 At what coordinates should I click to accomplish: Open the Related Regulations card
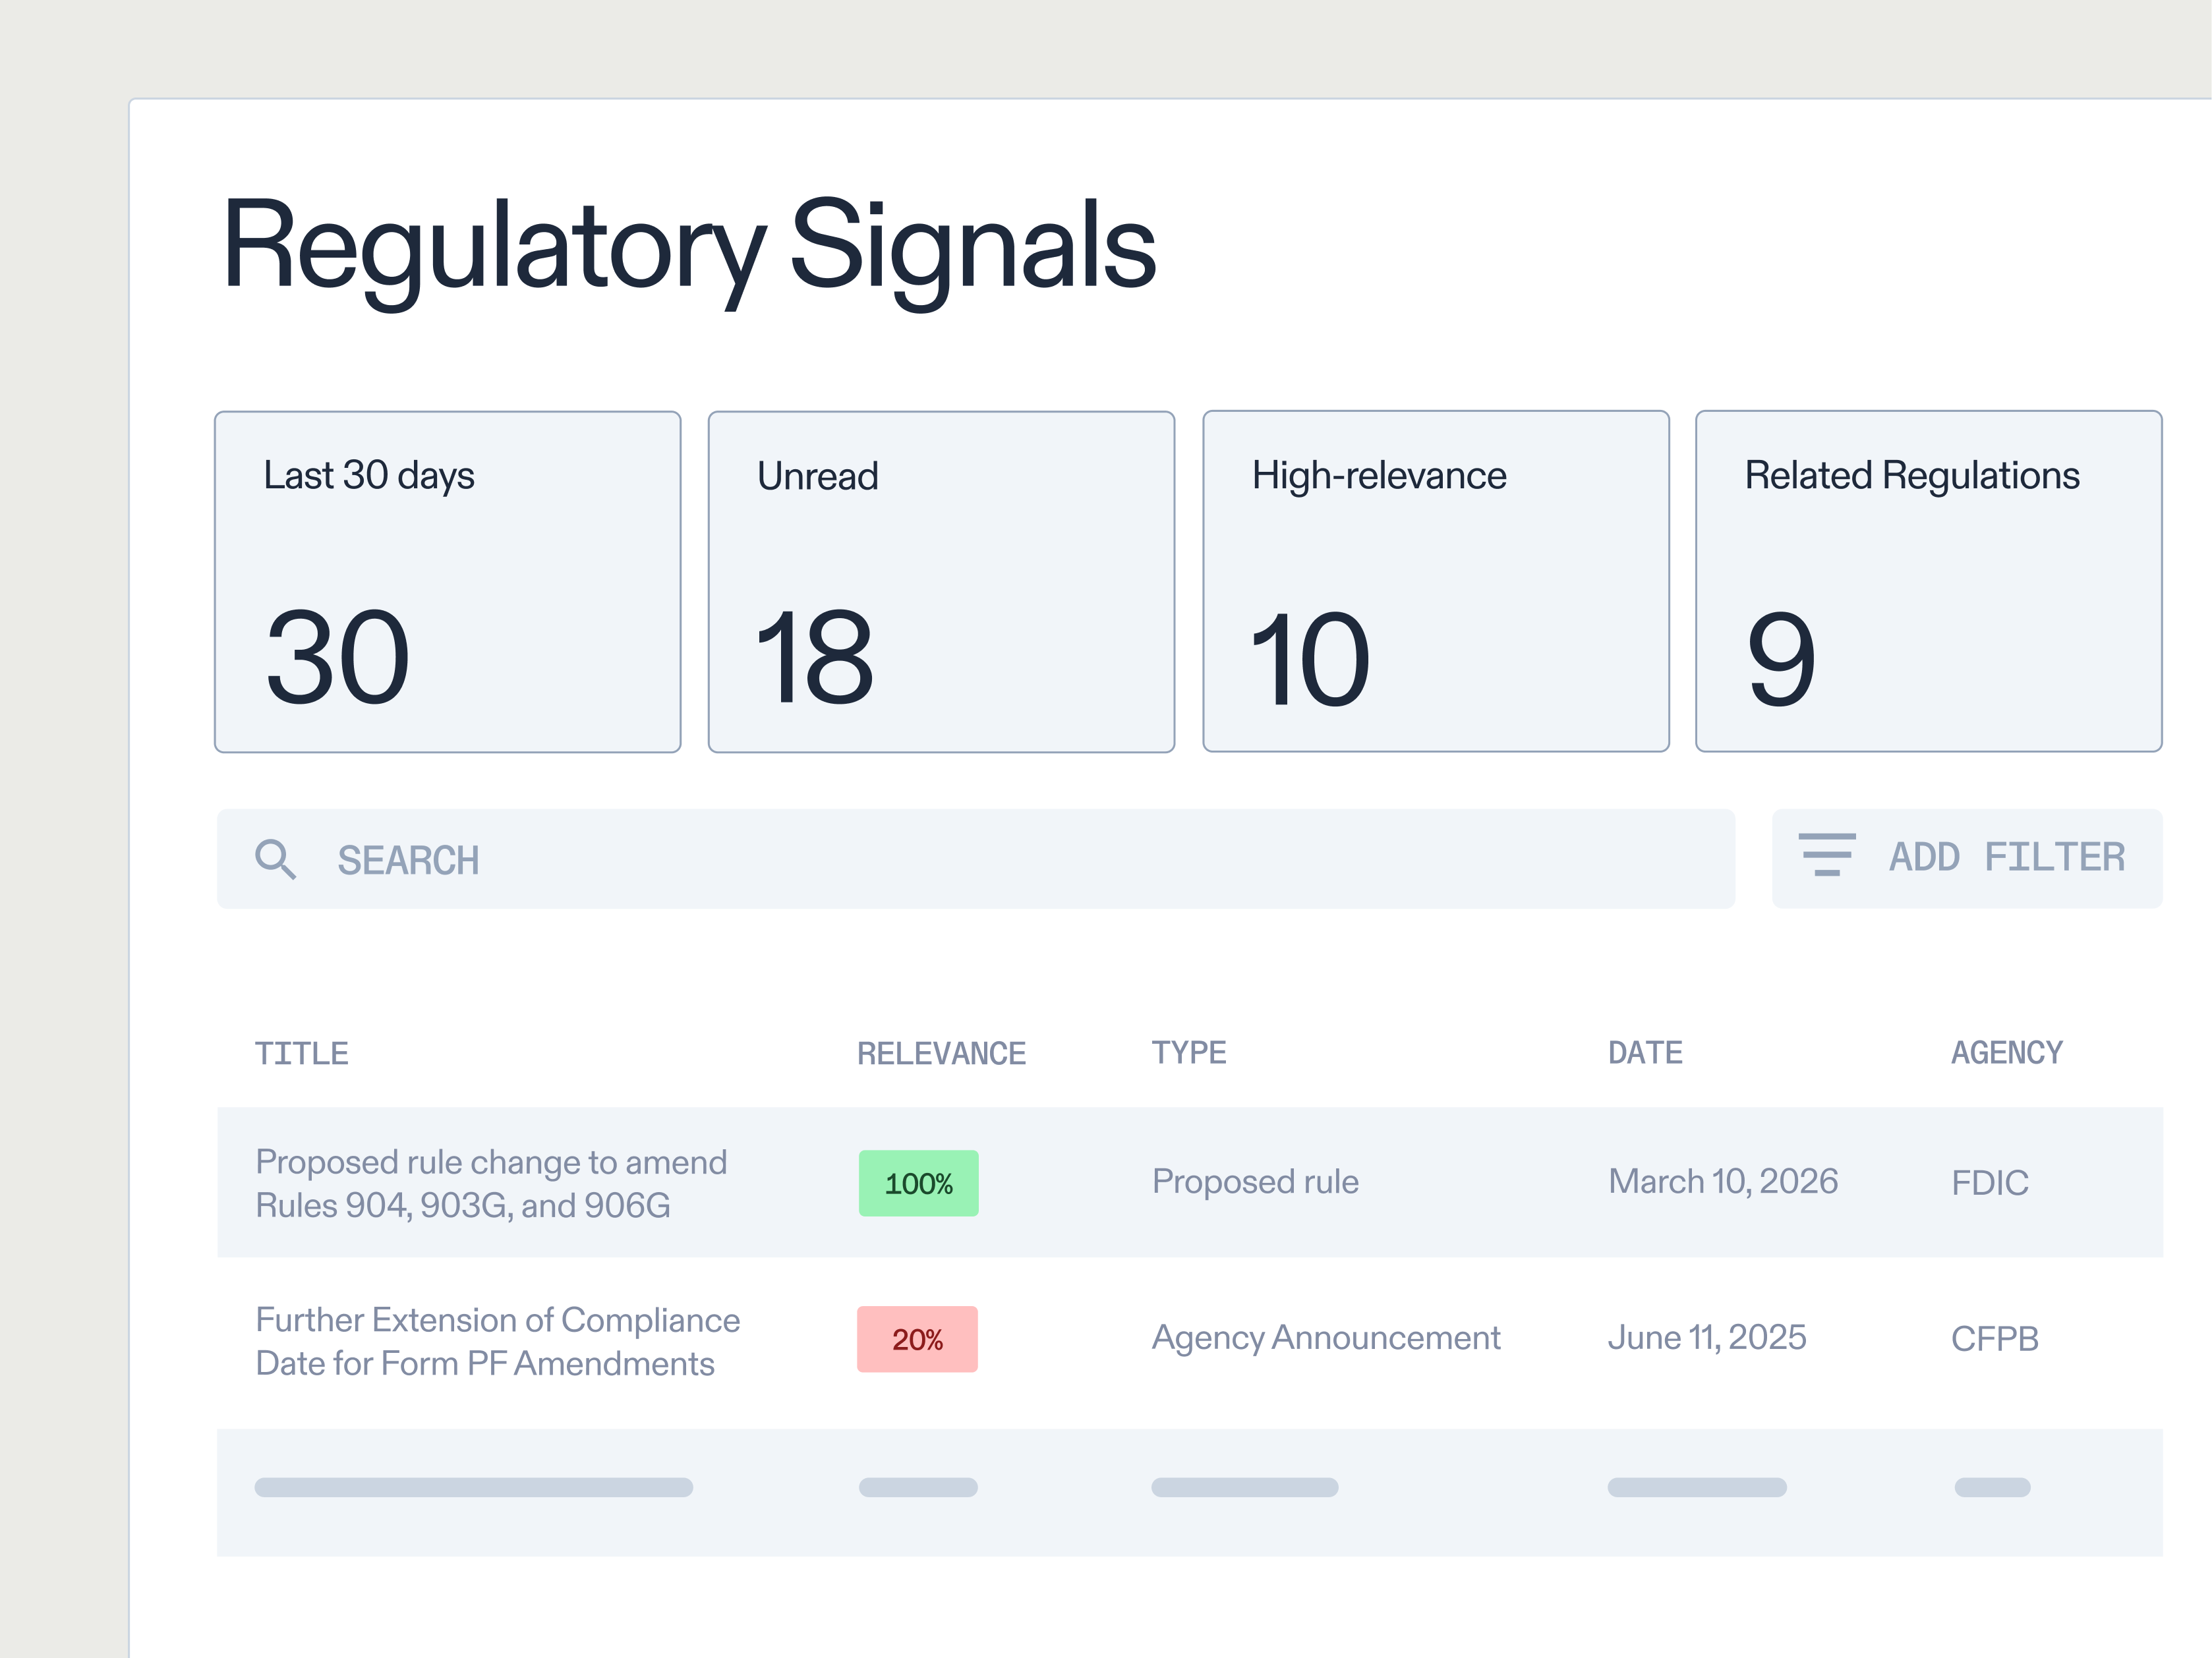[x=1928, y=581]
